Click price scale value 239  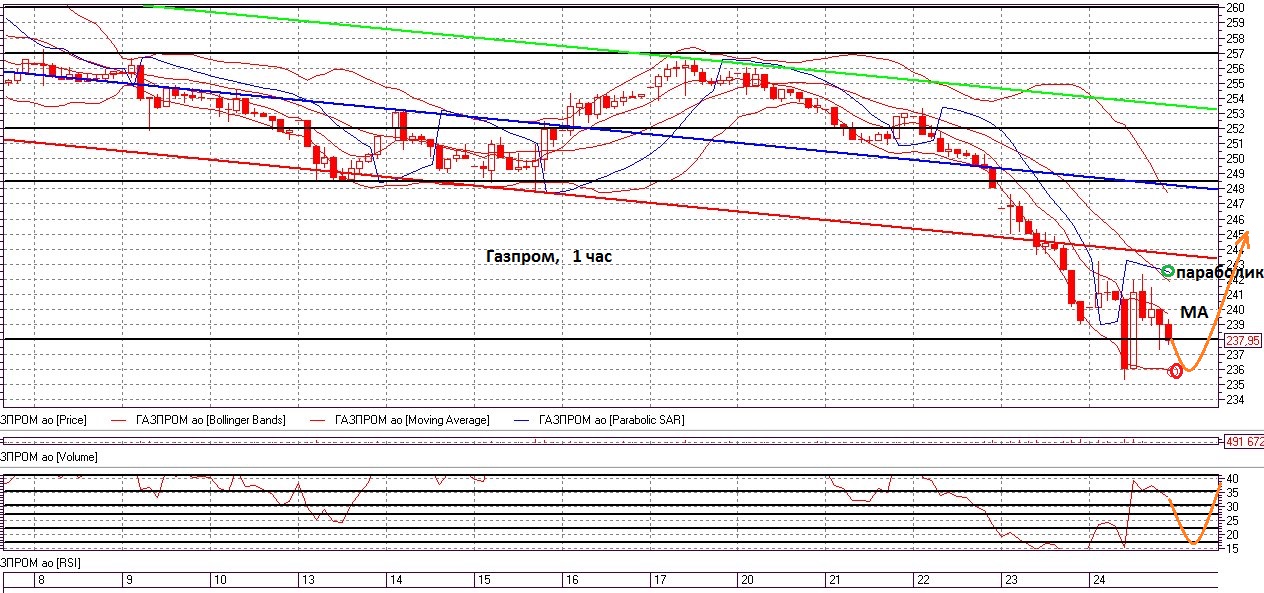tap(1235, 324)
